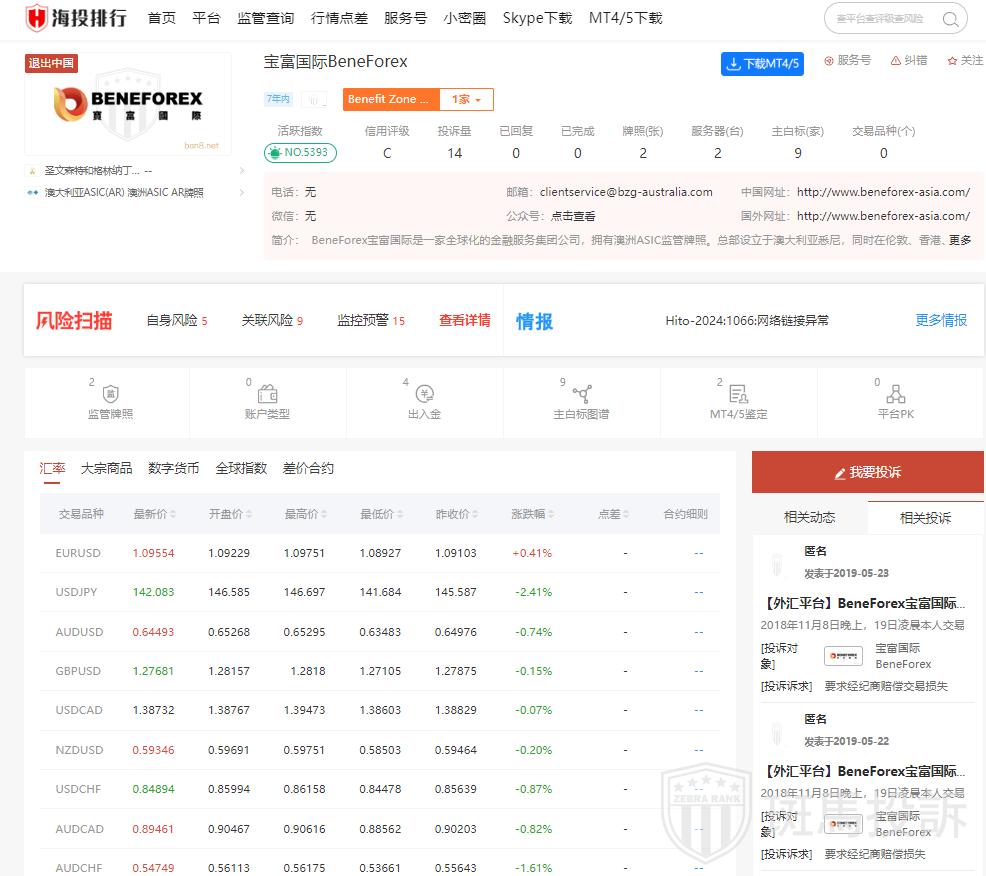Switch to the 大宗商品 tab
This screenshot has width=986, height=876.
coord(106,468)
